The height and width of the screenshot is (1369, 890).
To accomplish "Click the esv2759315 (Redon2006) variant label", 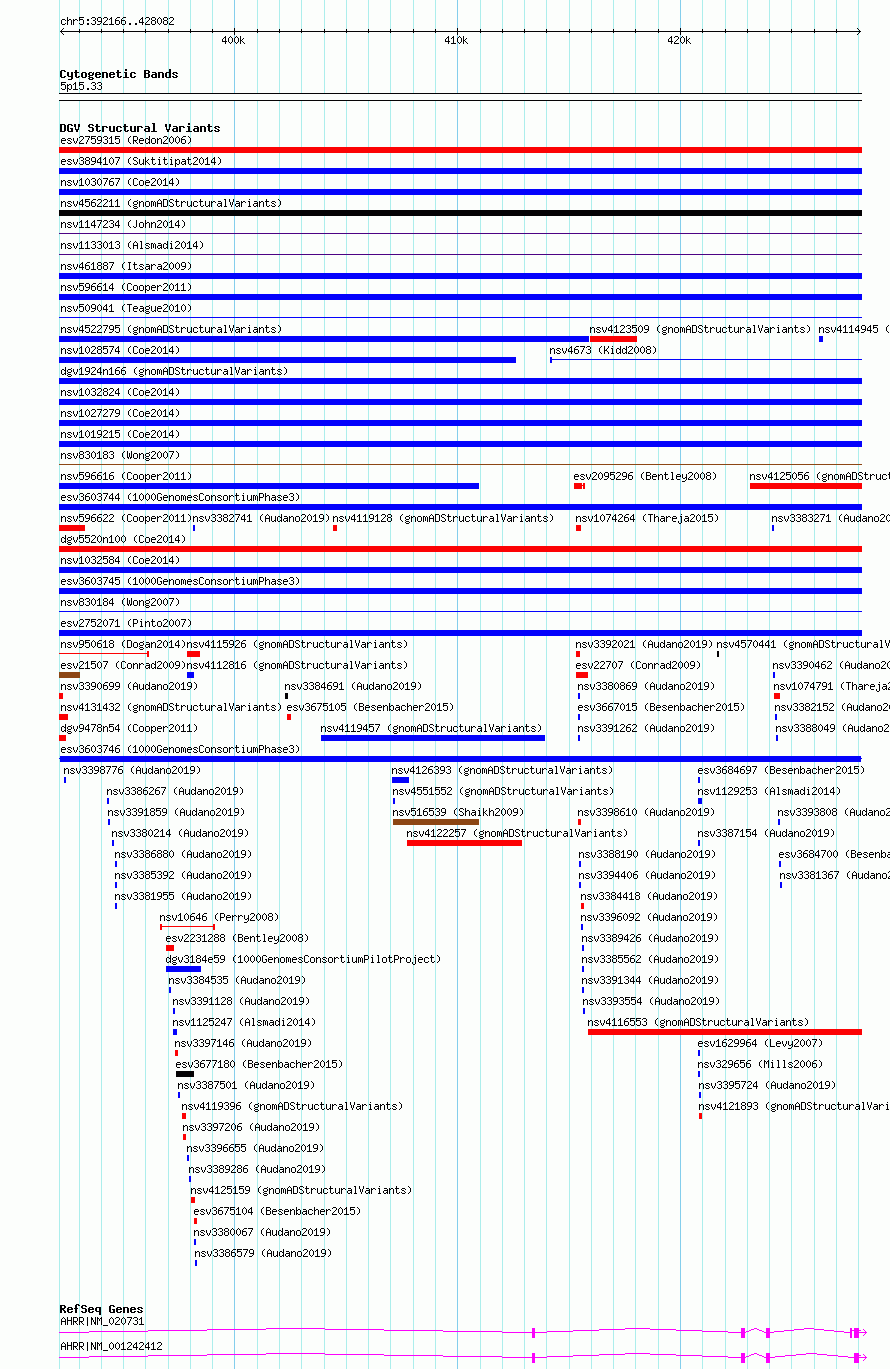I will (126, 140).
